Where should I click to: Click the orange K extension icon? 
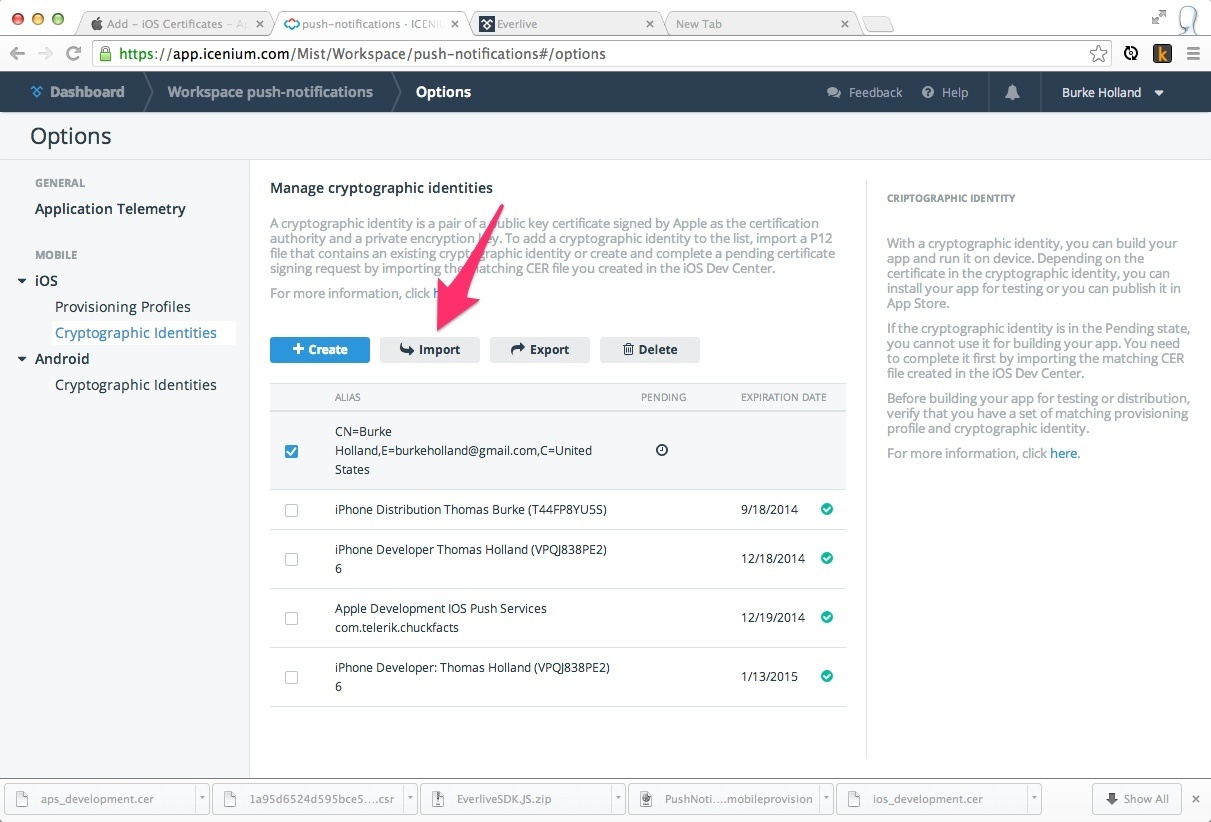[1162, 54]
